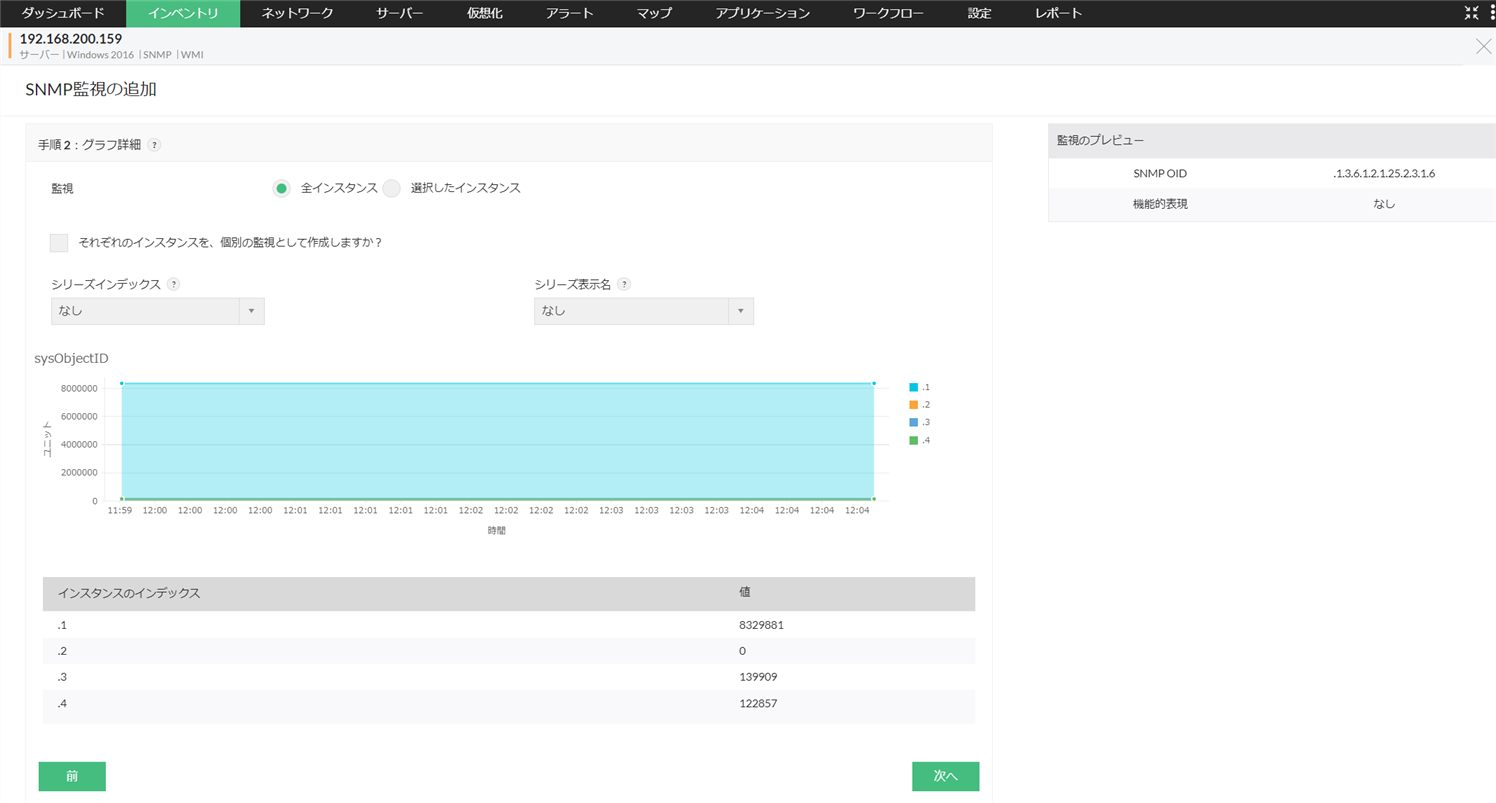1496x803 pixels.
Task: Click the 次へ button
Action: (x=945, y=776)
